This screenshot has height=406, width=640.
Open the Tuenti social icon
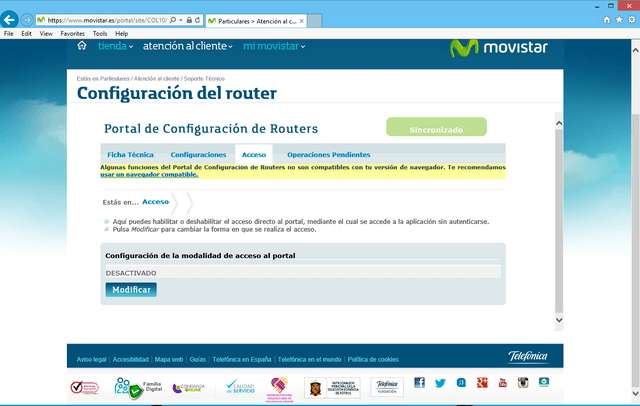click(461, 383)
